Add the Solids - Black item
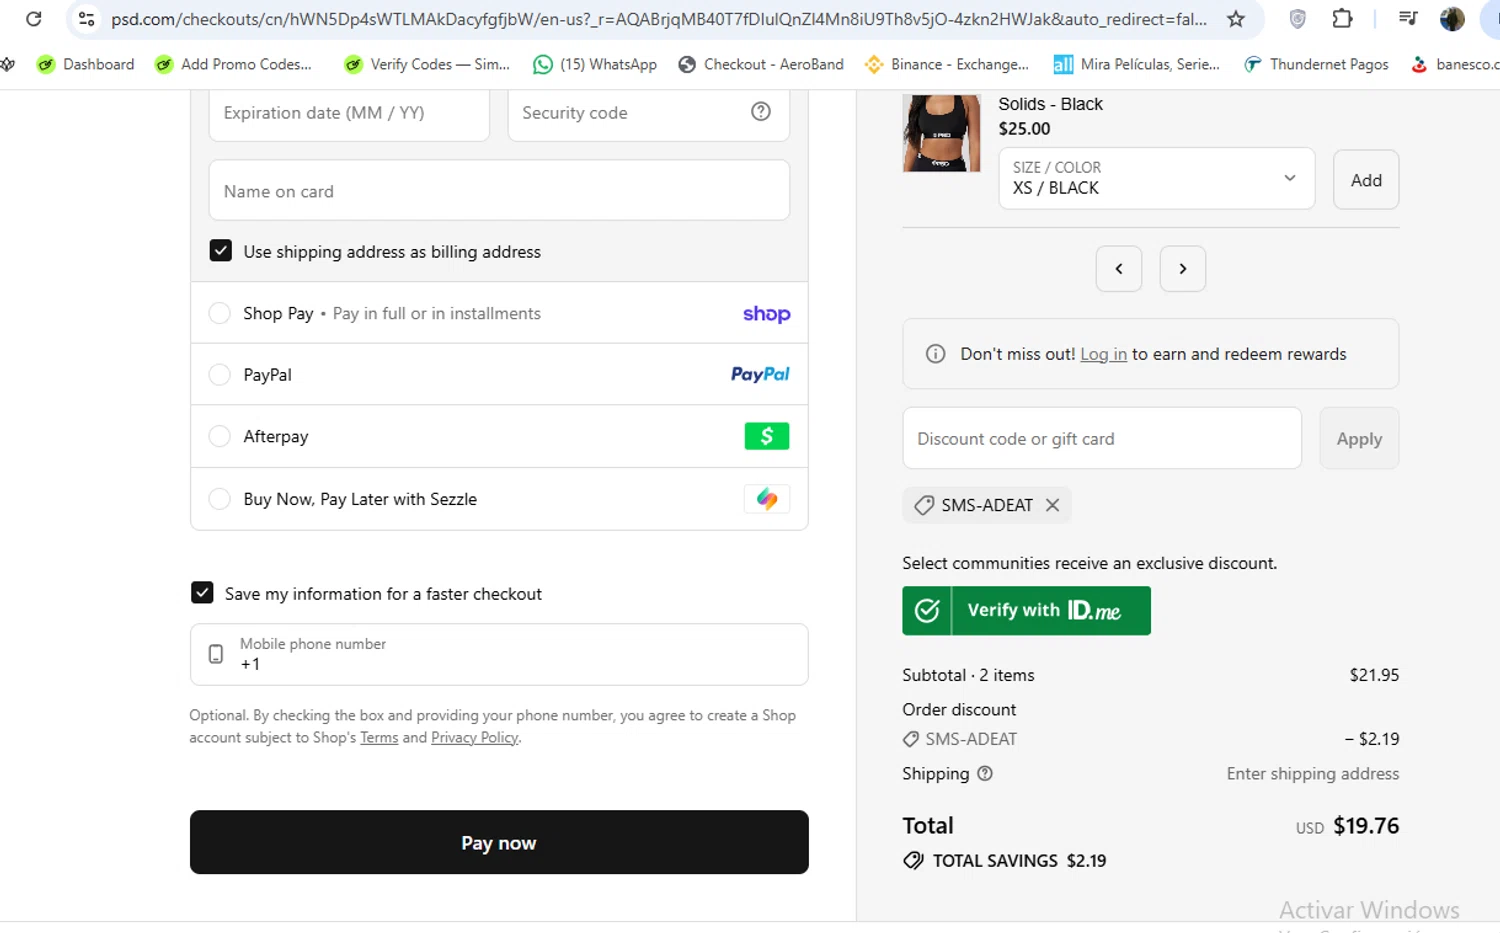1500x933 pixels. tap(1366, 180)
